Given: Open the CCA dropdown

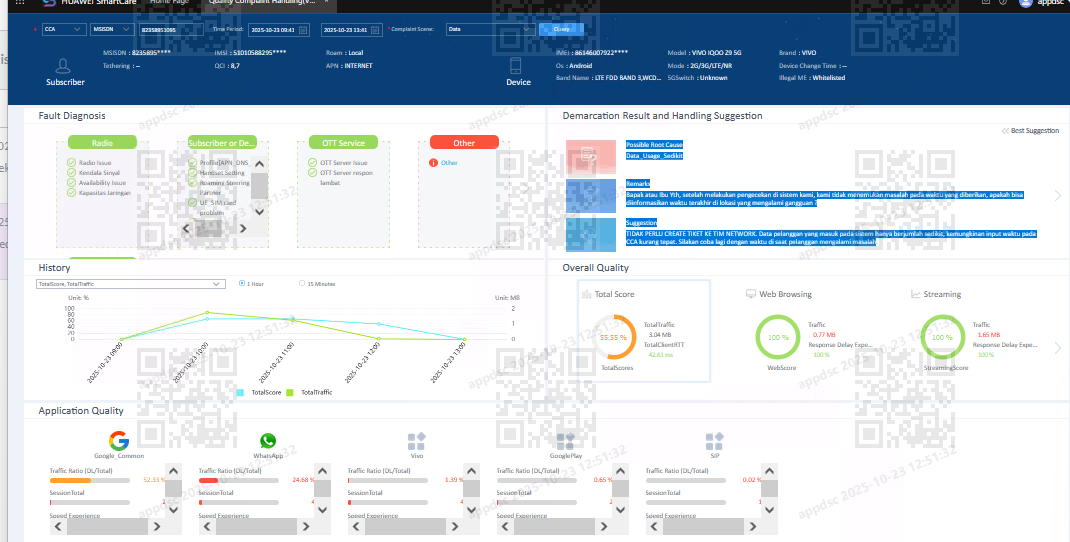Looking at the screenshot, I should tap(63, 29).
